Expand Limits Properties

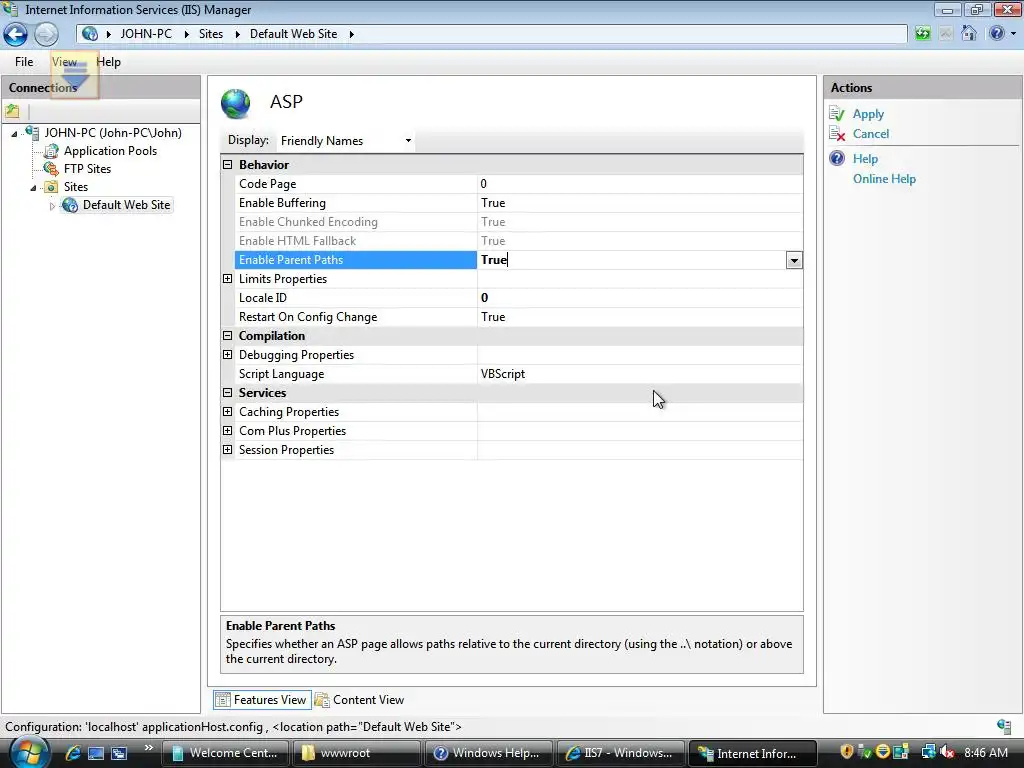point(227,279)
